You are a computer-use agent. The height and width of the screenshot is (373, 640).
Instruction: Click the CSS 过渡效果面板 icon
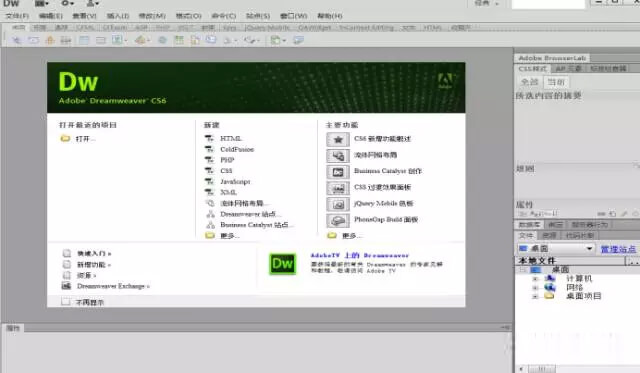338,188
